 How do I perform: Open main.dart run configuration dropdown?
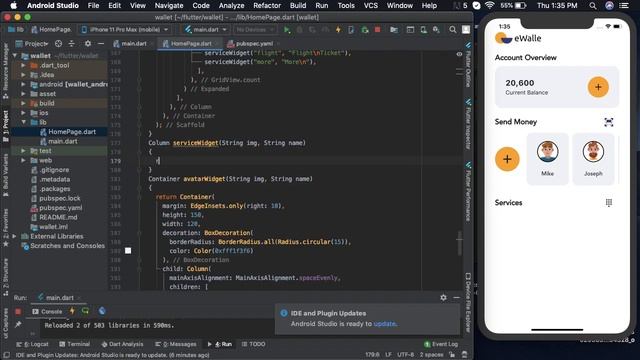[205, 30]
